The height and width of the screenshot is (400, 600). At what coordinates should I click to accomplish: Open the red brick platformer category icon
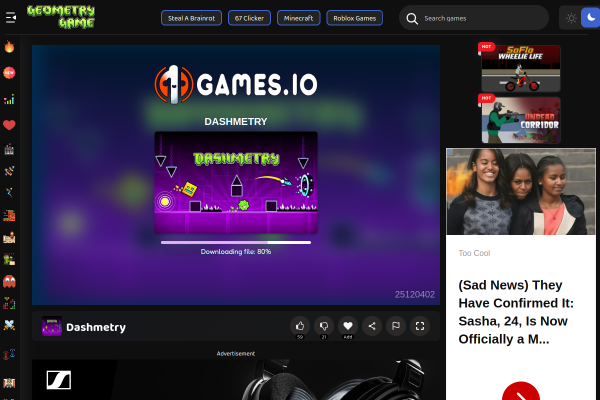9,216
